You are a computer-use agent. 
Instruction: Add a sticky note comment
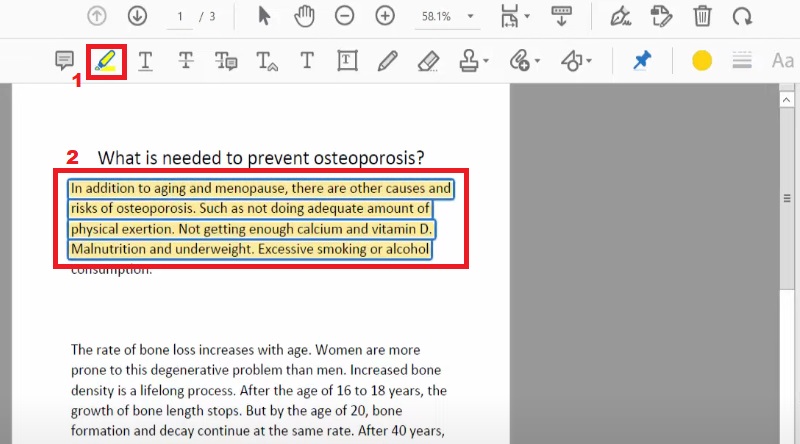pyautogui.click(x=64, y=61)
